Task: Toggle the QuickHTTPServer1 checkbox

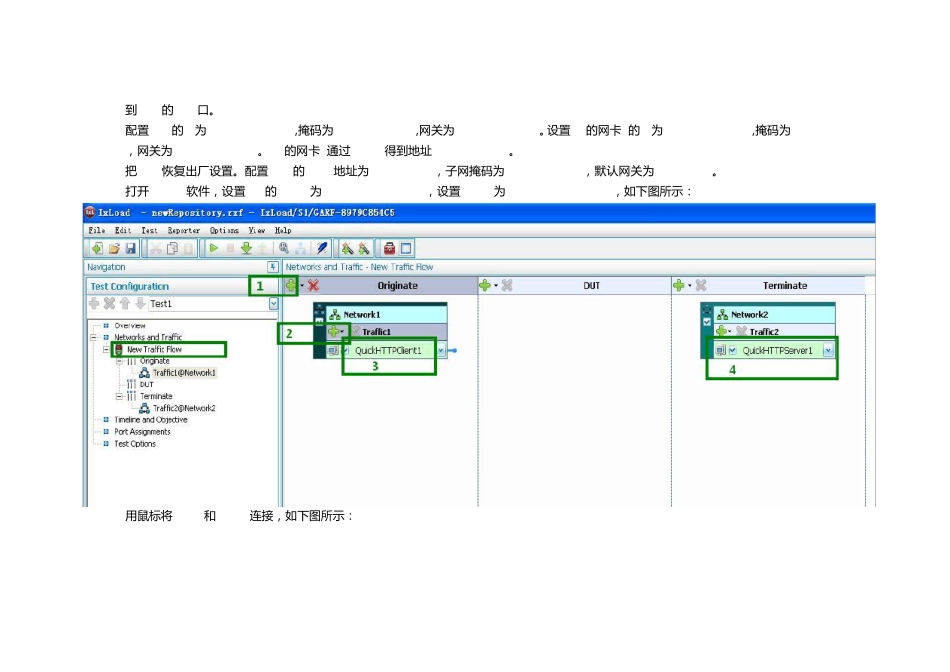Action: 732,350
